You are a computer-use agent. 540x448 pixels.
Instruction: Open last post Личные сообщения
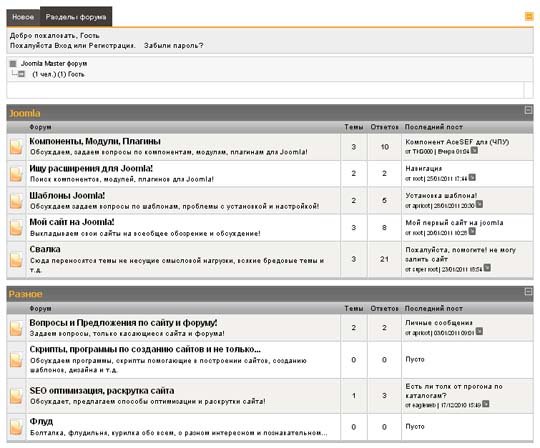click(x=439, y=323)
